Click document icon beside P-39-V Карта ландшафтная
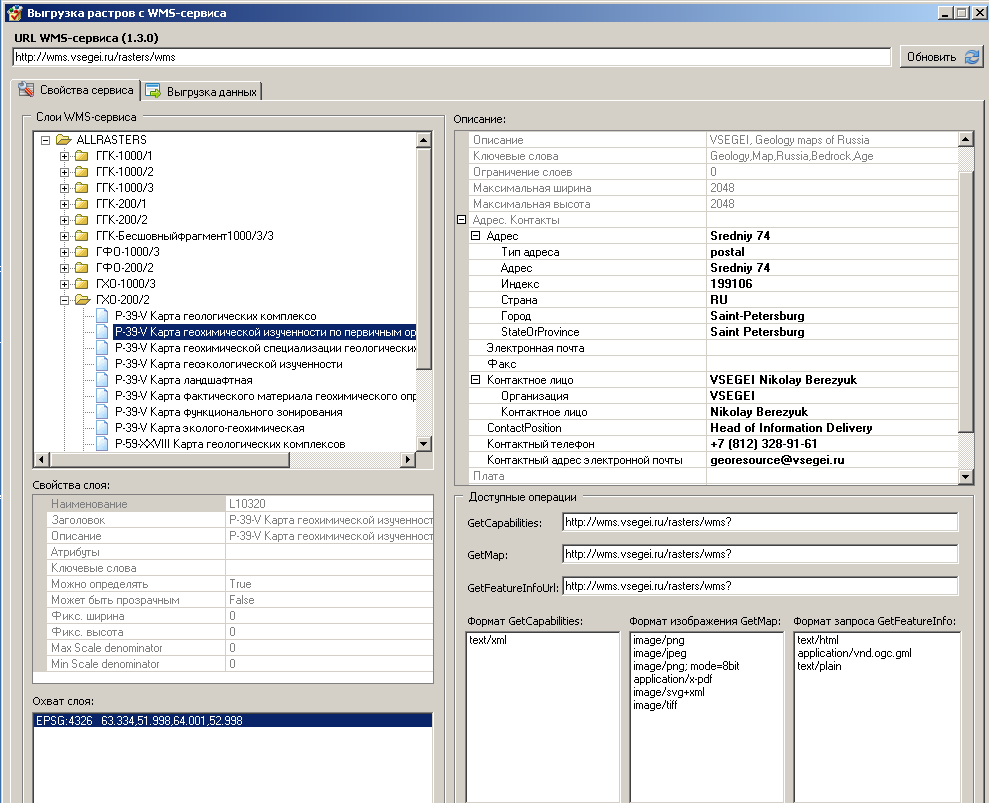Image resolution: width=989 pixels, height=803 pixels. pyautogui.click(x=101, y=380)
